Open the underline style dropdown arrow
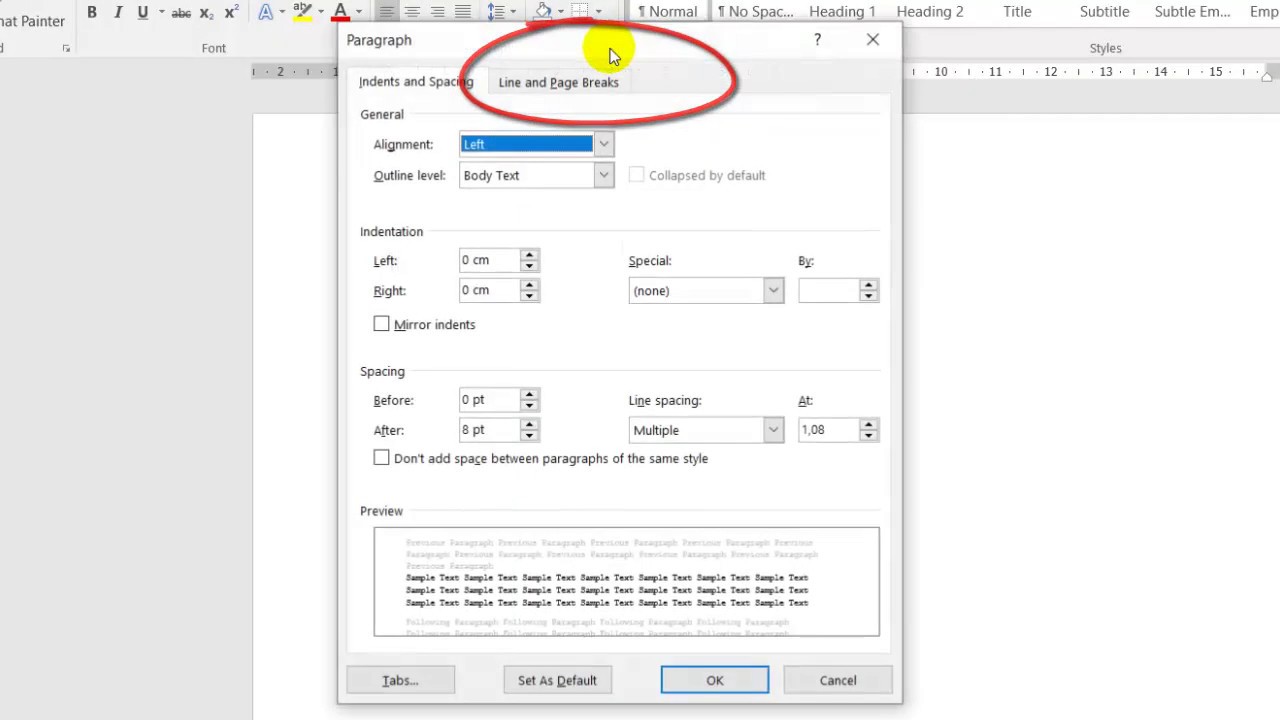Viewport: 1280px width, 720px height. 160,12
